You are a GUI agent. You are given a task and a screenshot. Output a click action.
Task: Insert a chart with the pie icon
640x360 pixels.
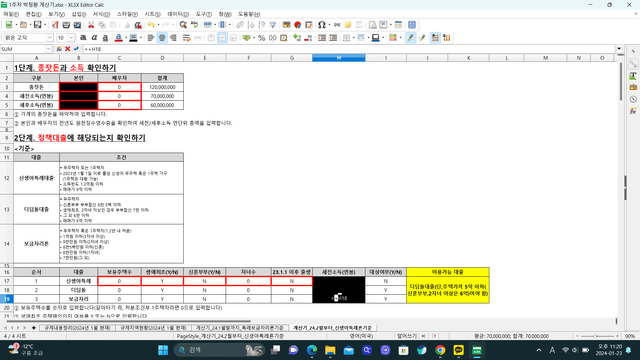tap(298, 25)
